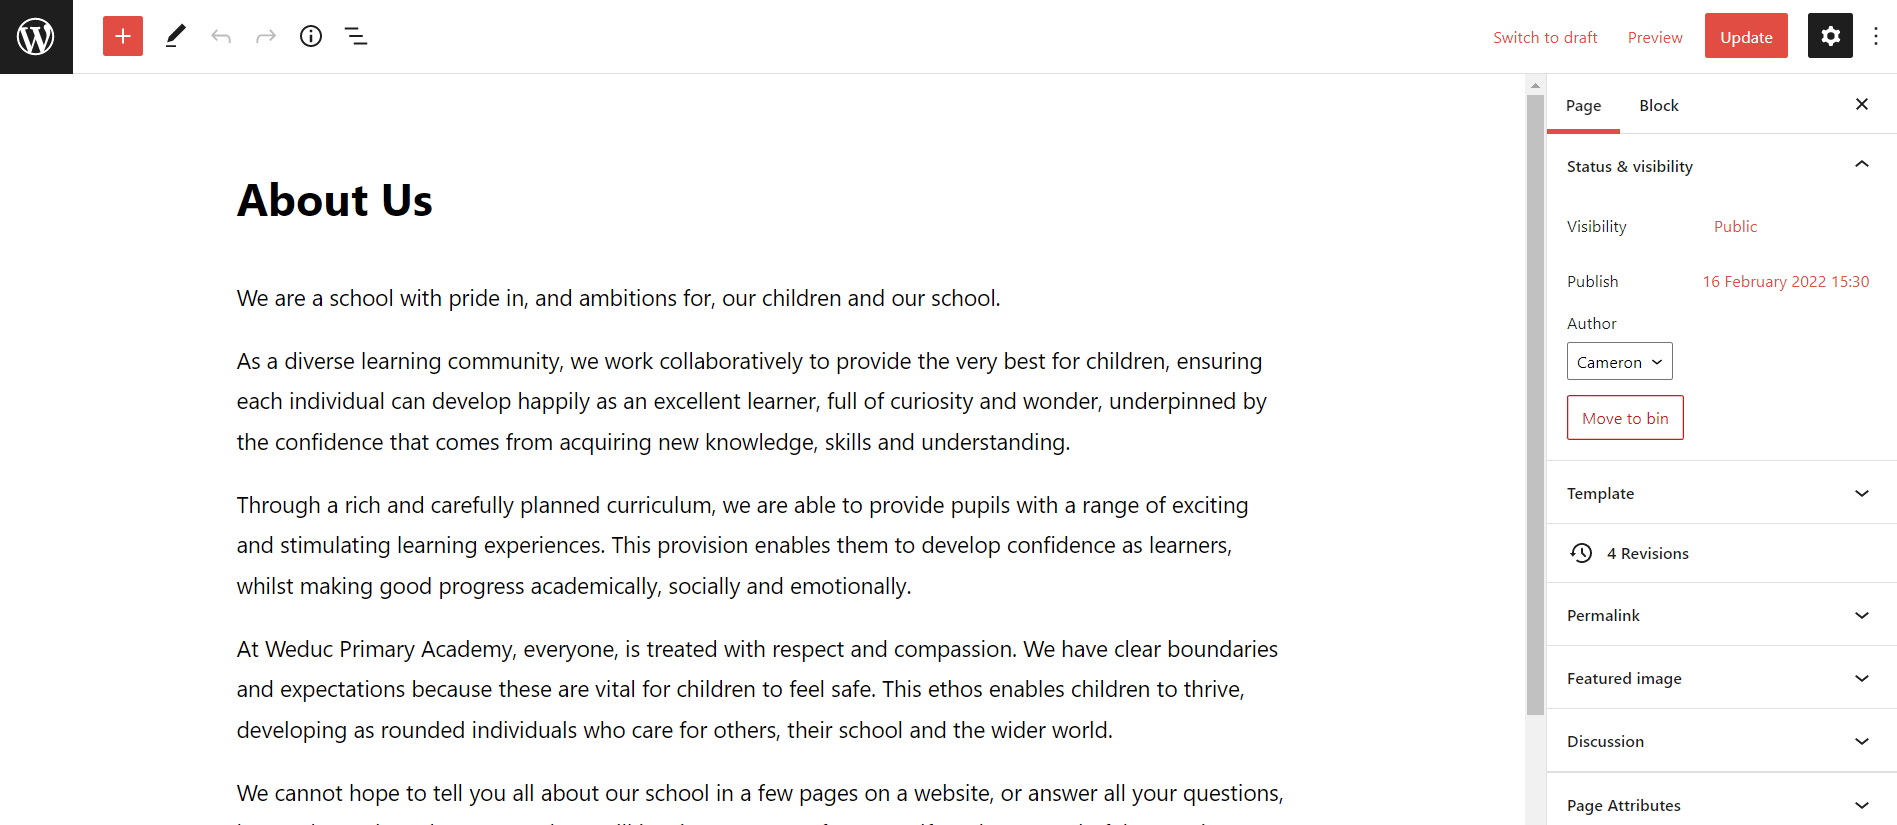Click the editor vertical scrollbar thumb

coord(1535,400)
